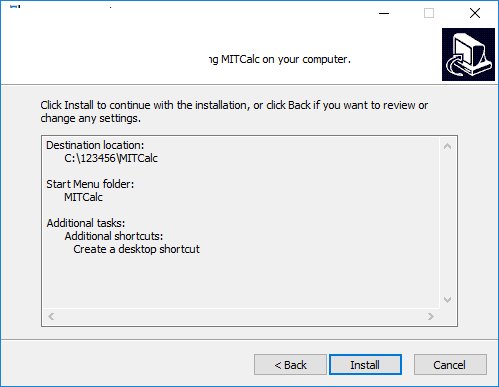The image size is (499, 387).
Task: Click the 'Additional tasks:' line in the summary
Action: pyautogui.click(x=86, y=223)
